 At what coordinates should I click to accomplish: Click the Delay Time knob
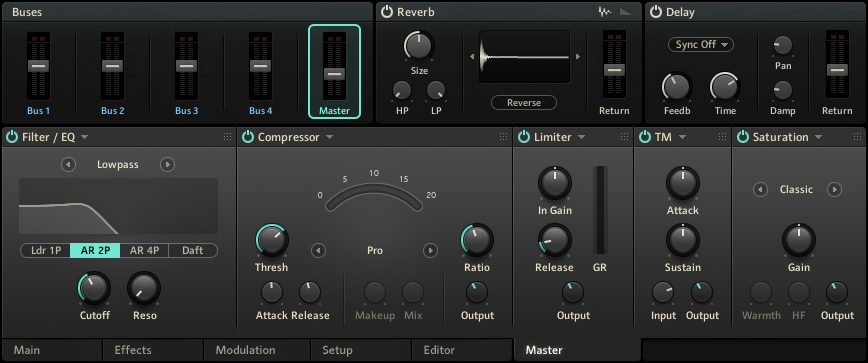point(725,87)
